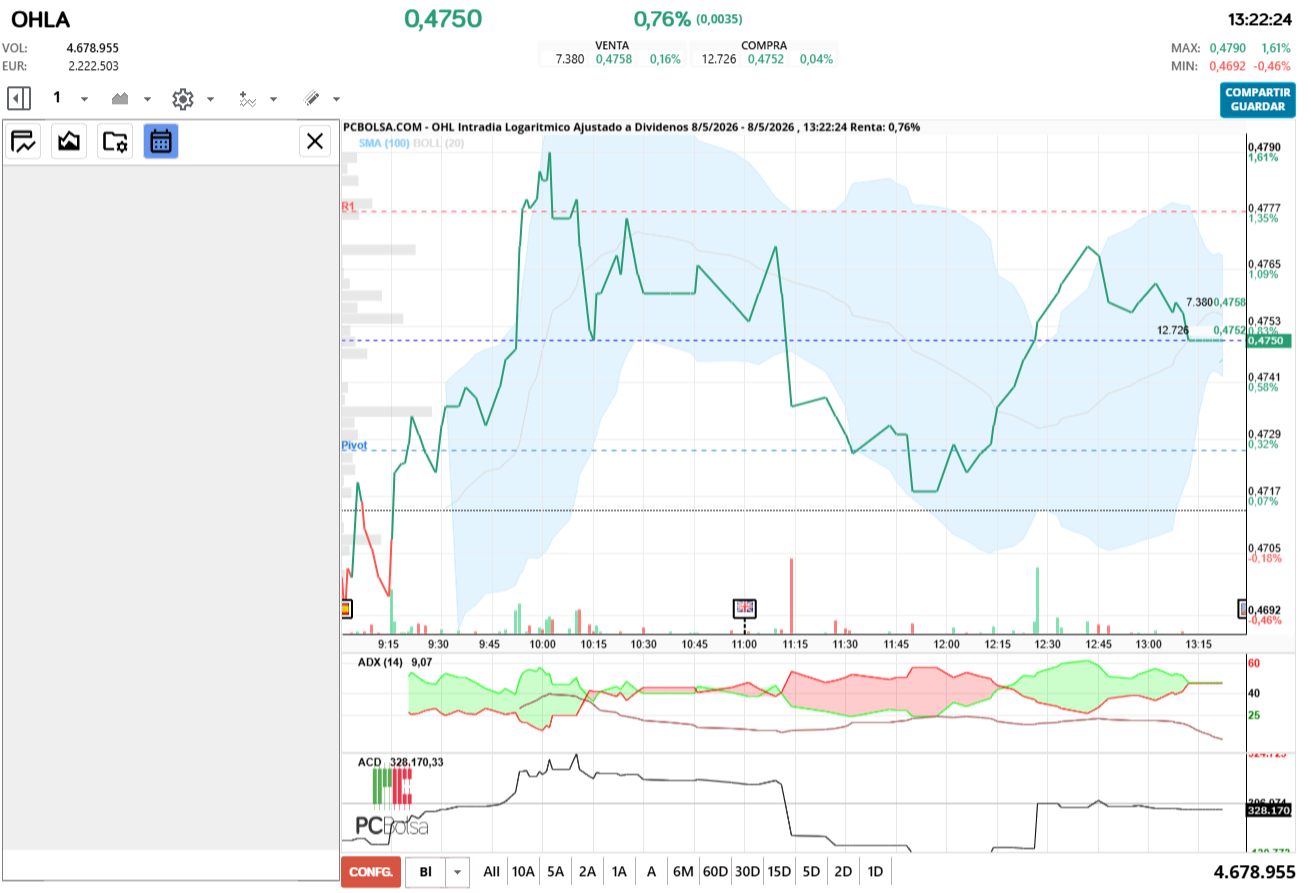The image size is (1311, 893).
Task: Select the drawing pencil tool
Action: pos(311,98)
